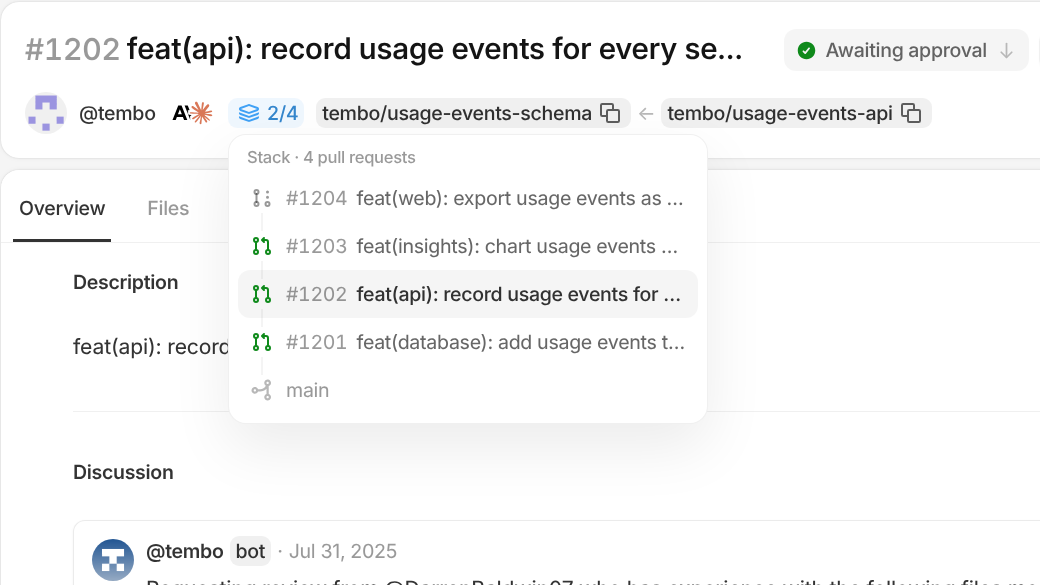Open pull request #1201 add usage events
Viewport: 1040px width, 585px height.
click(468, 342)
